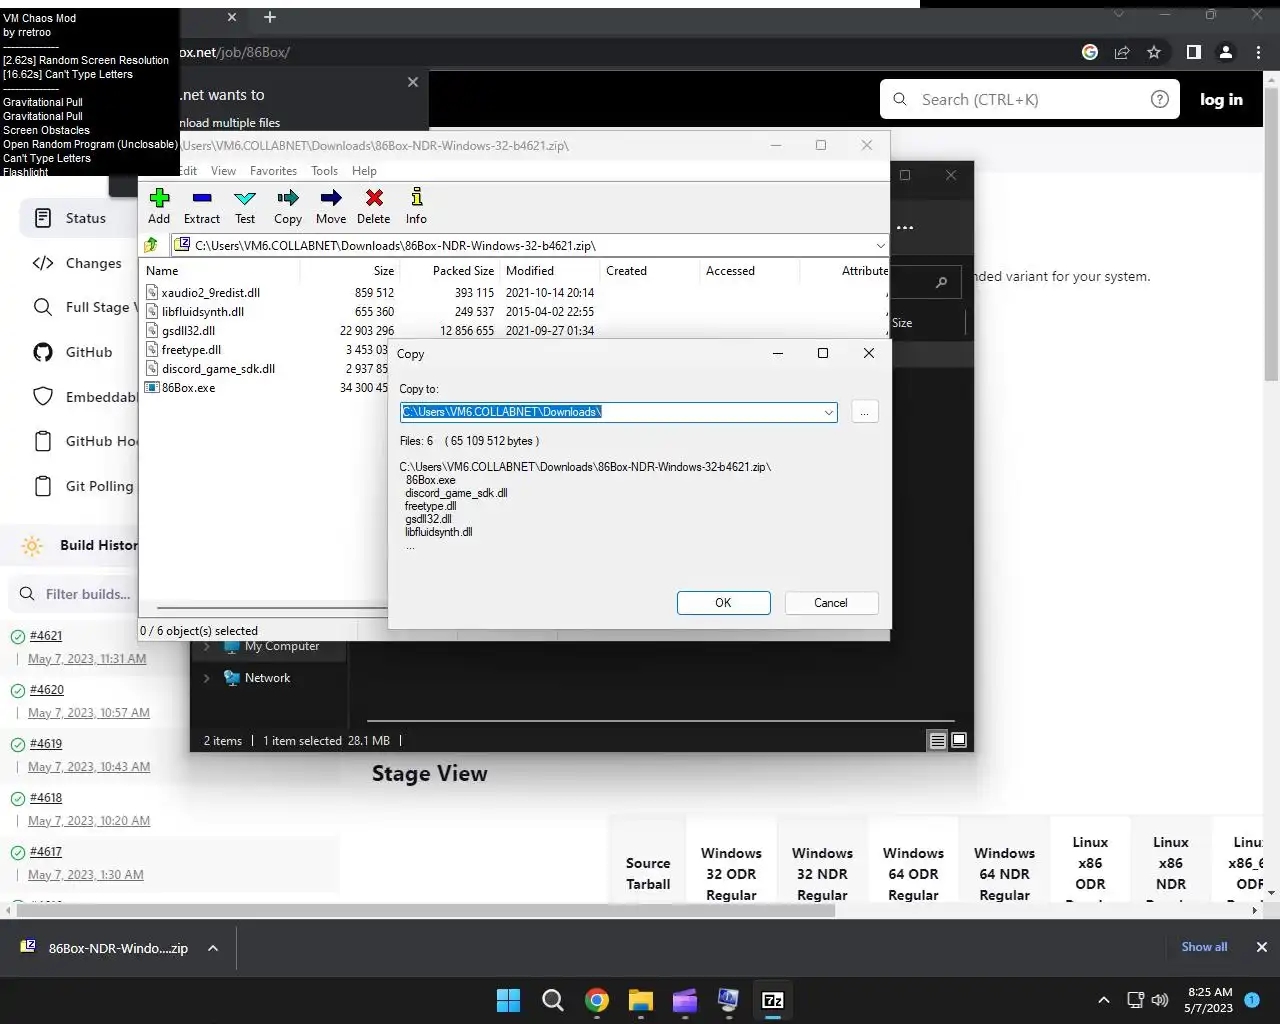This screenshot has width=1280, height=1024.
Task: Click the log in link
Action: [1221, 99]
